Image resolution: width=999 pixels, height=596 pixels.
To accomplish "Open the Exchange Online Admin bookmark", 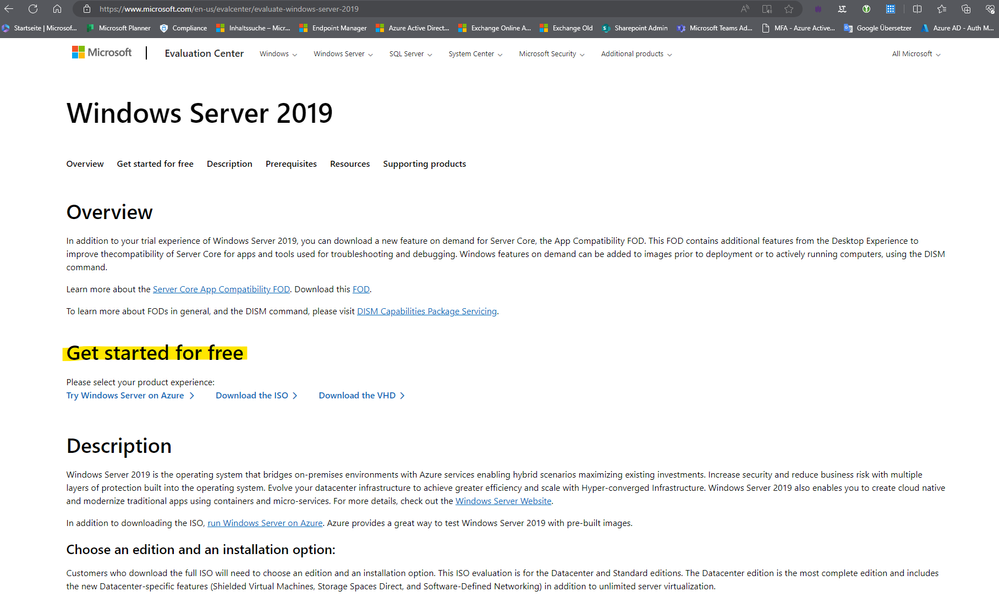I will (494, 28).
